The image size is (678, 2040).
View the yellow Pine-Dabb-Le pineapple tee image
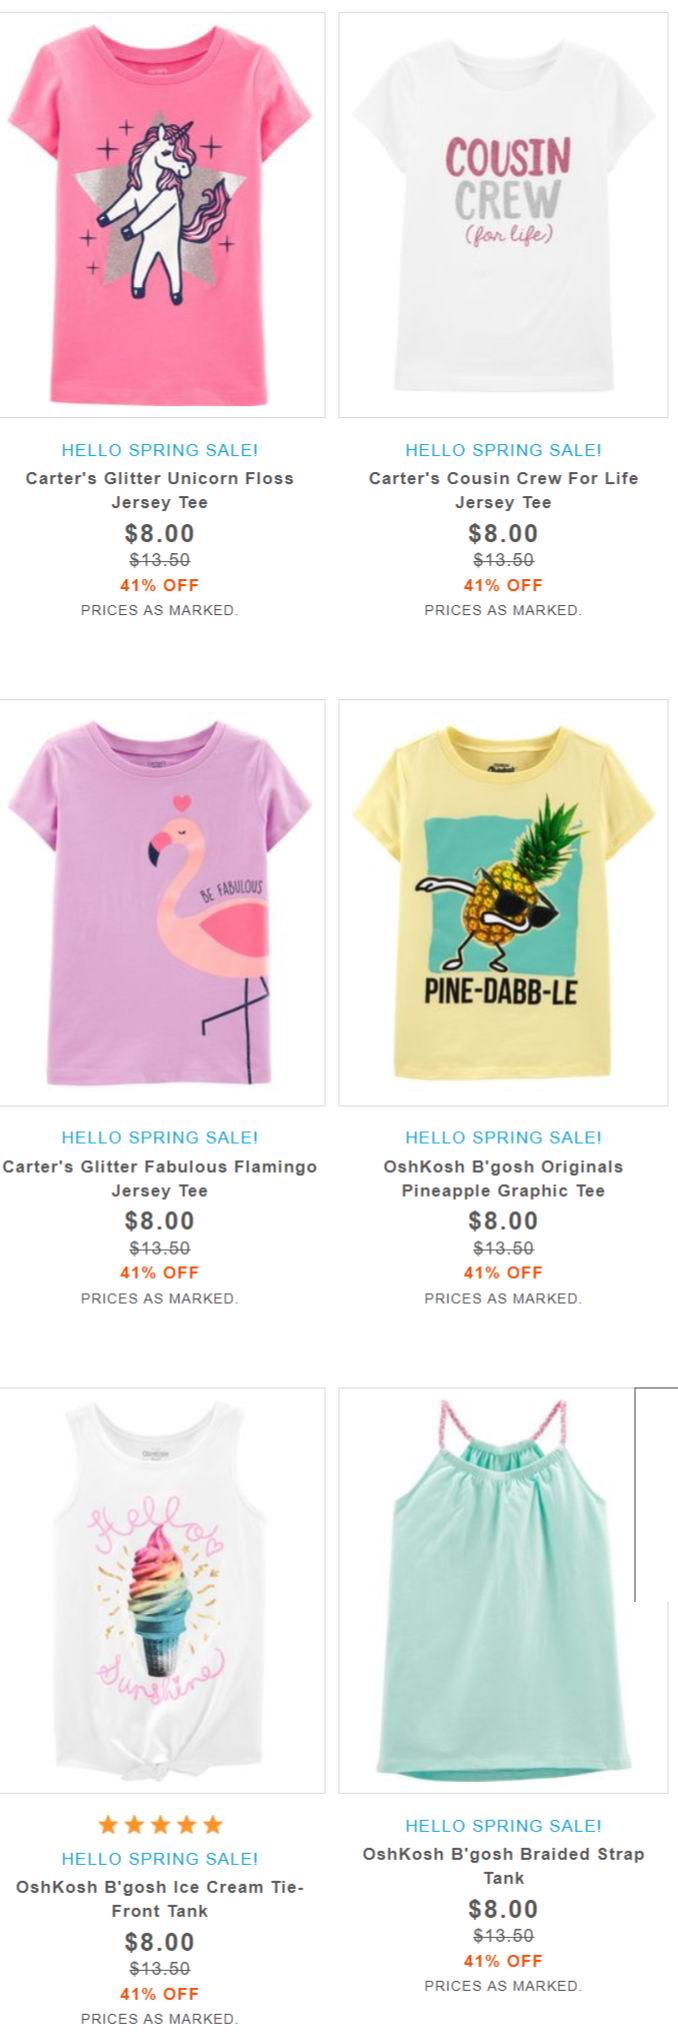[x=503, y=902]
